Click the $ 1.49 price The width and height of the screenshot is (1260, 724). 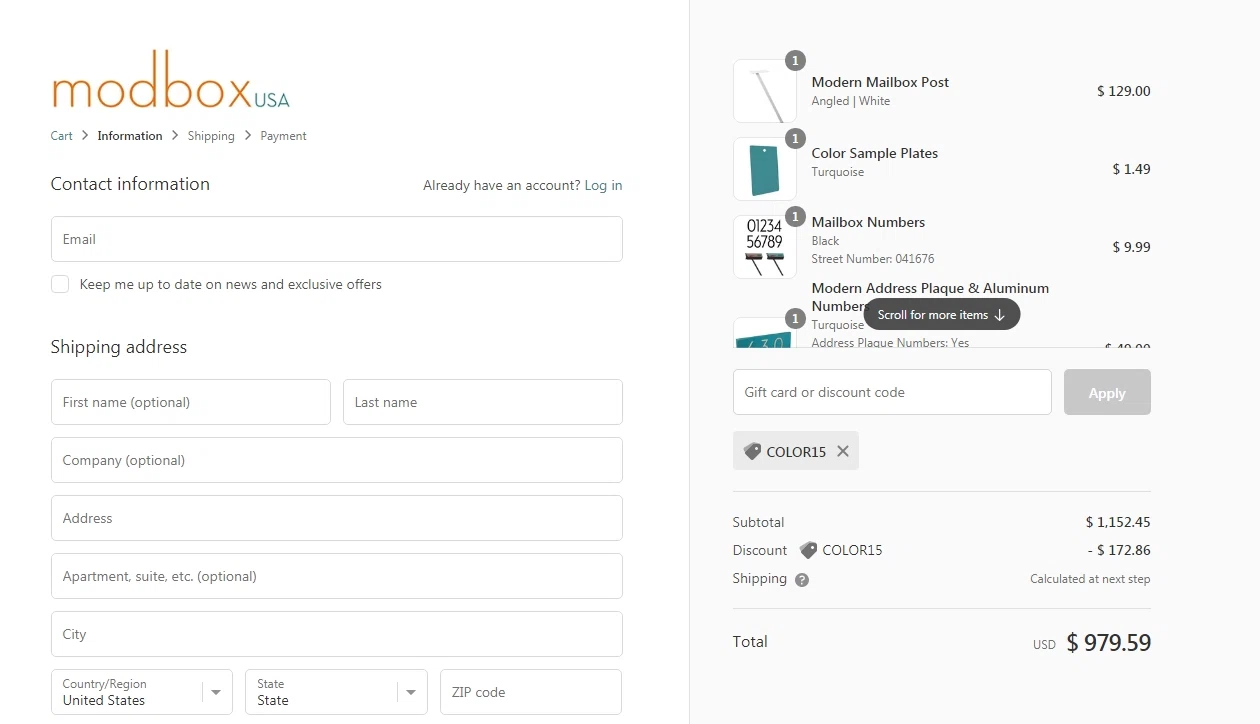click(x=1132, y=169)
